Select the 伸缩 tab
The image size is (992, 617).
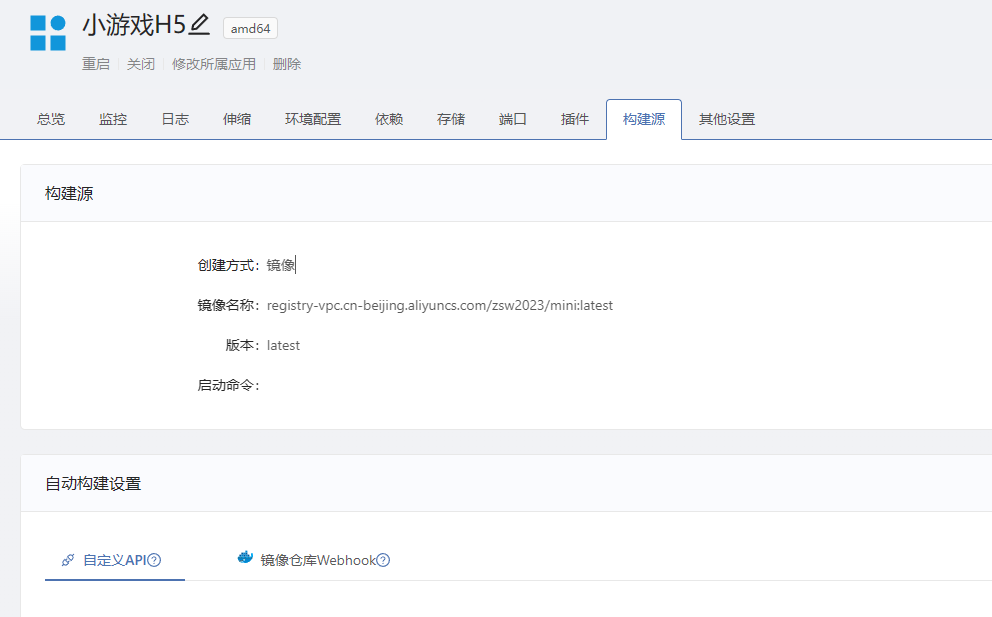[236, 117]
